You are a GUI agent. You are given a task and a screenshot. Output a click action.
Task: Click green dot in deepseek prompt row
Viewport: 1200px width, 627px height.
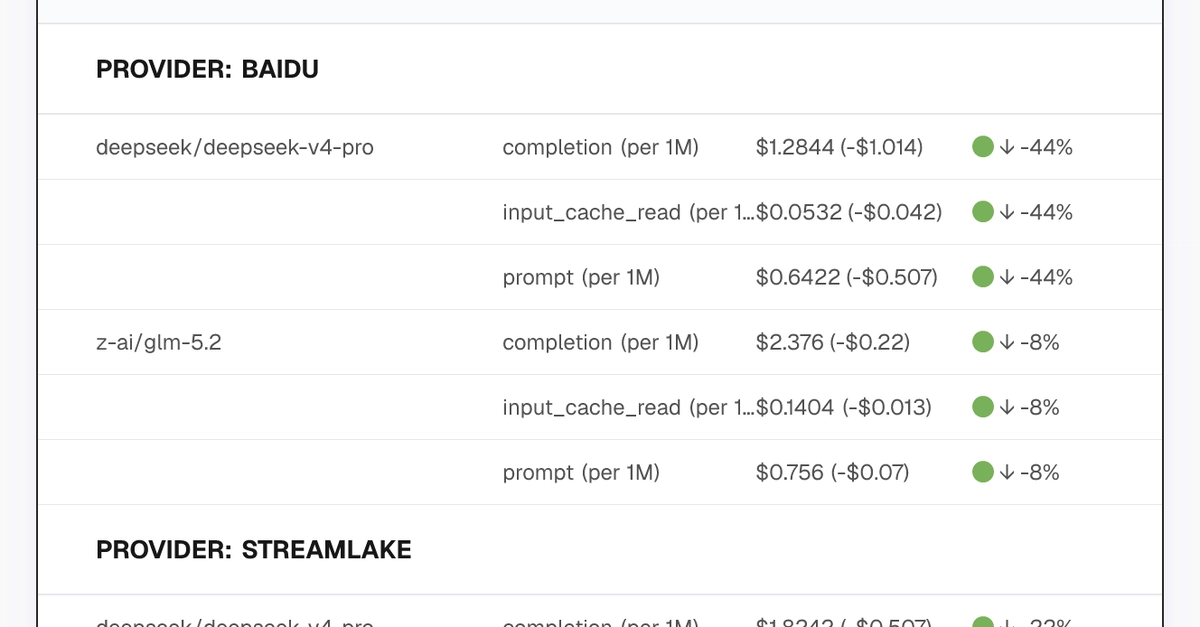click(x=982, y=277)
